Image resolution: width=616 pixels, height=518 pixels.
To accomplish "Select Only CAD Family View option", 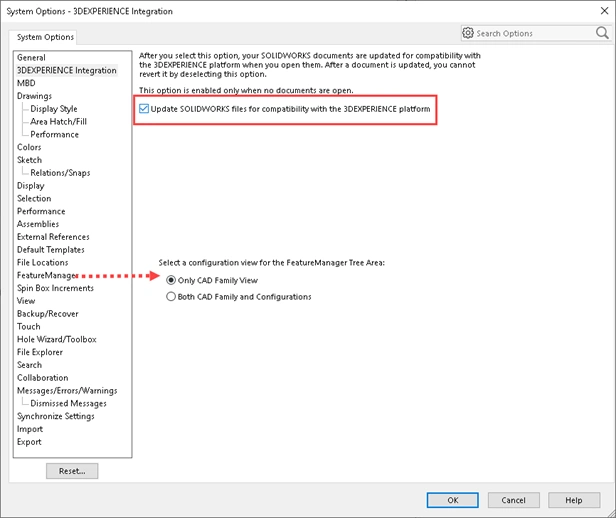I will click(x=171, y=280).
